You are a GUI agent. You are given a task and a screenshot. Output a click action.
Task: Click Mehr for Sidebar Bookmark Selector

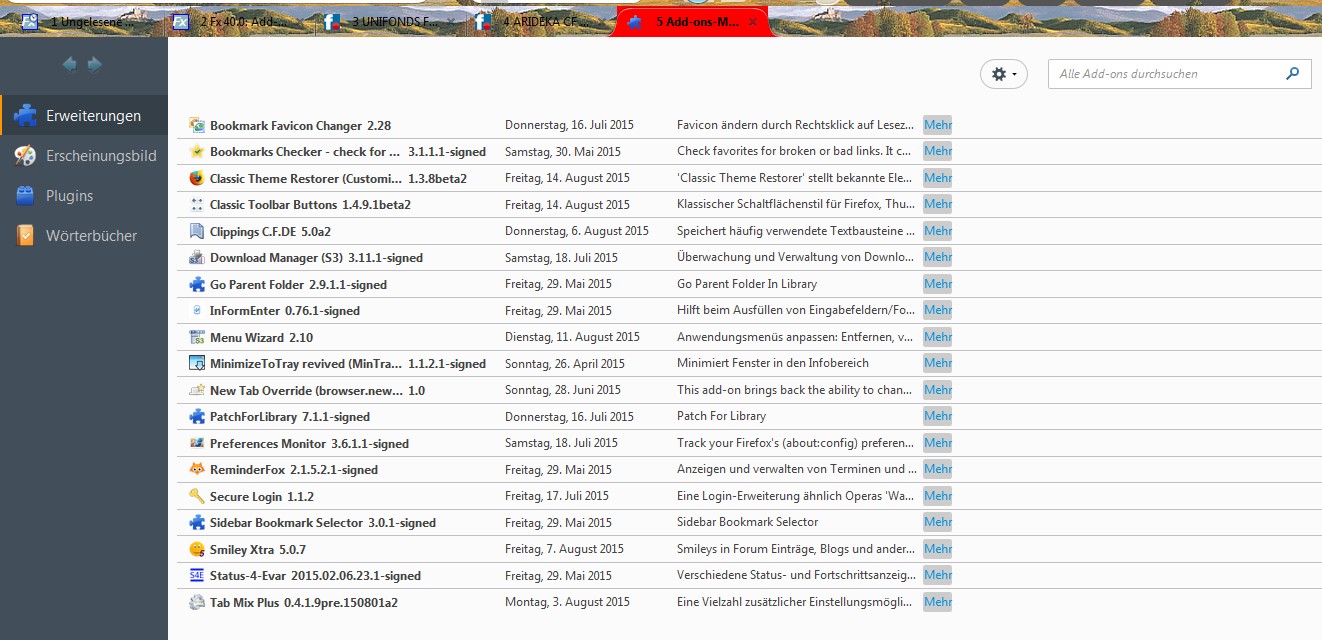click(x=938, y=522)
